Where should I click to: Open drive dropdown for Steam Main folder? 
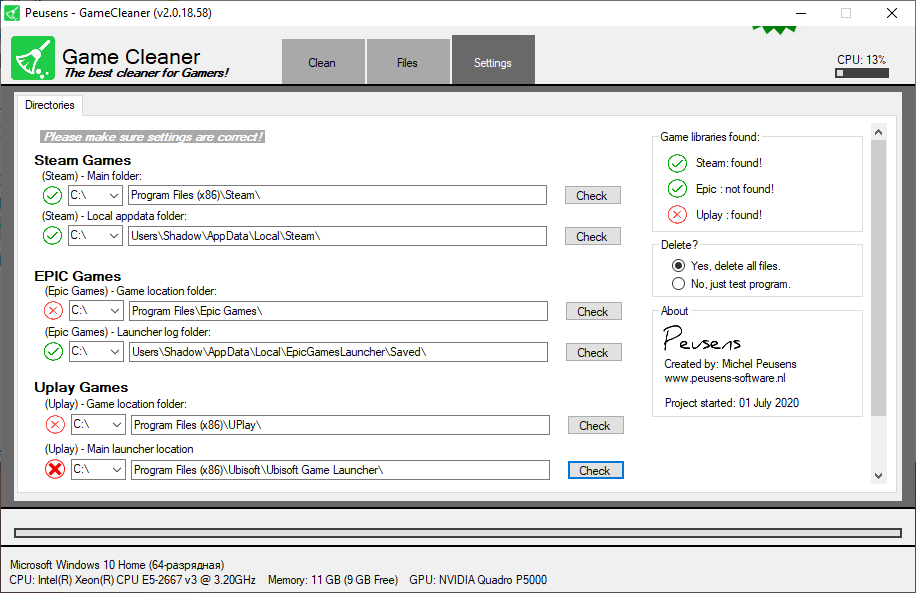tap(95, 195)
